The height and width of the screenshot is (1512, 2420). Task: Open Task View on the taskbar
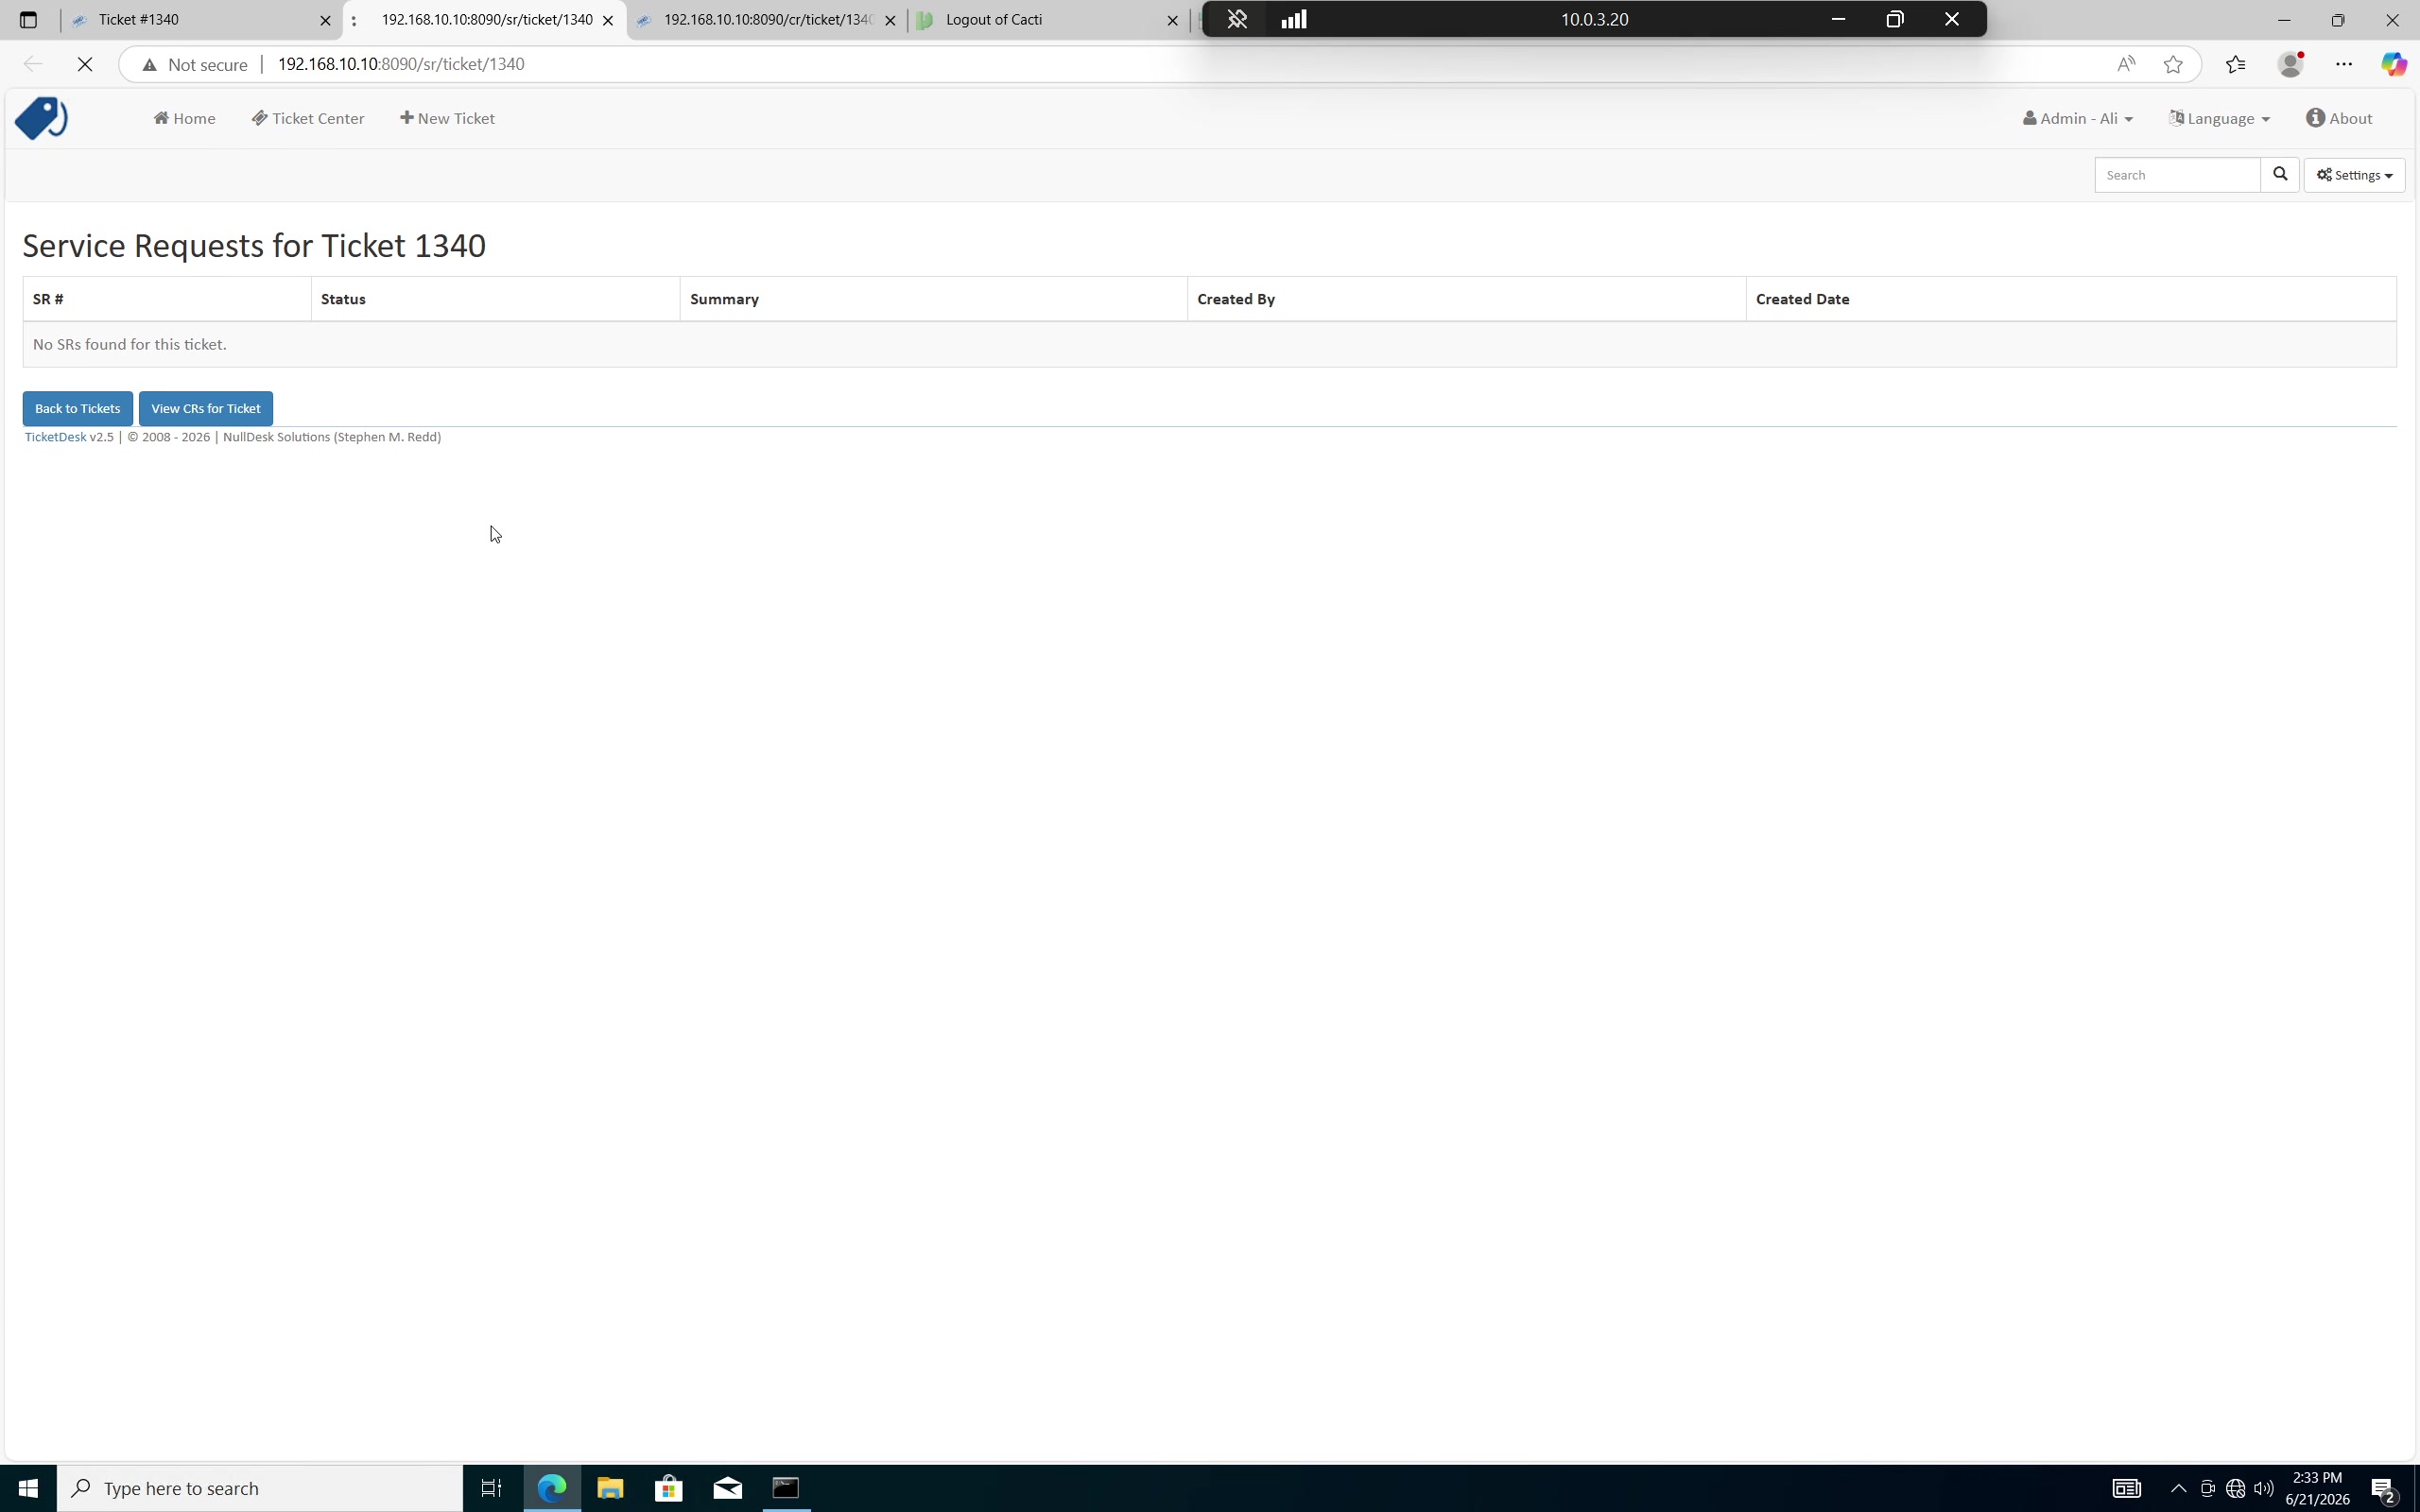[x=491, y=1488]
